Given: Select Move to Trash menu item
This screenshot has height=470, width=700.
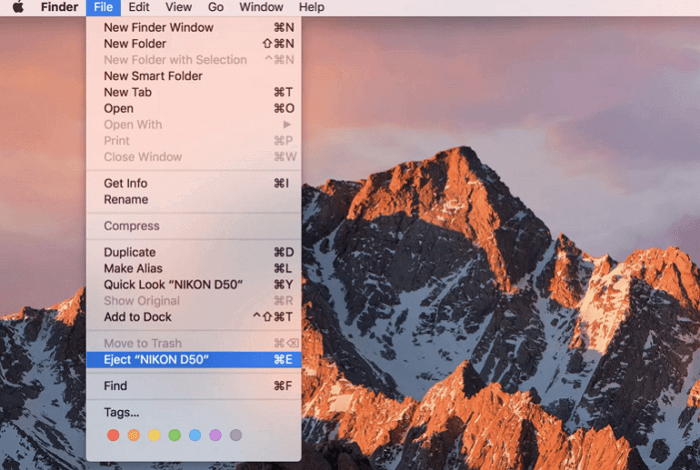Looking at the screenshot, I should pyautogui.click(x=194, y=343).
